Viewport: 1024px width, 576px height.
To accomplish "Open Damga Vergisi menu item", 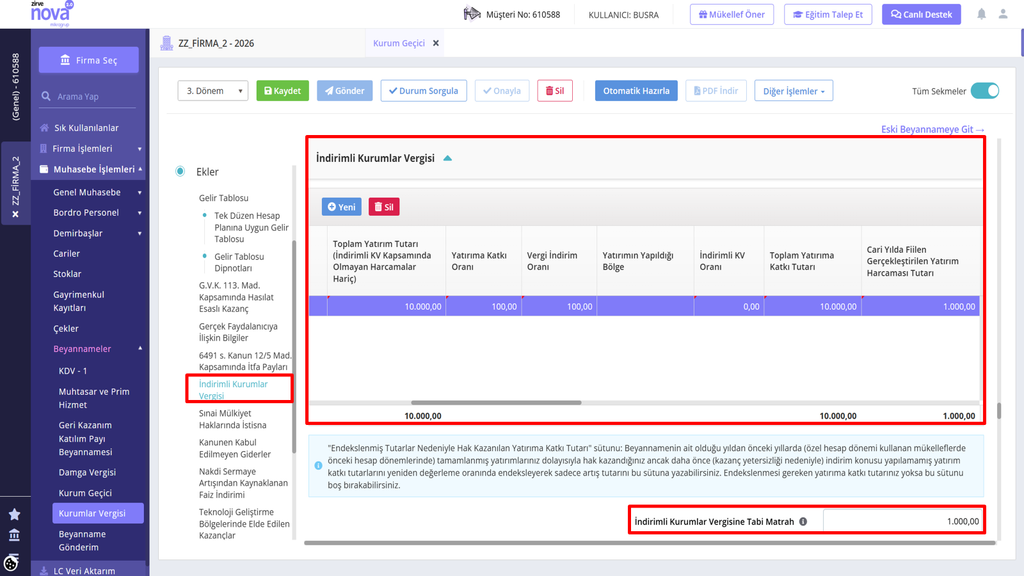I will (87, 472).
